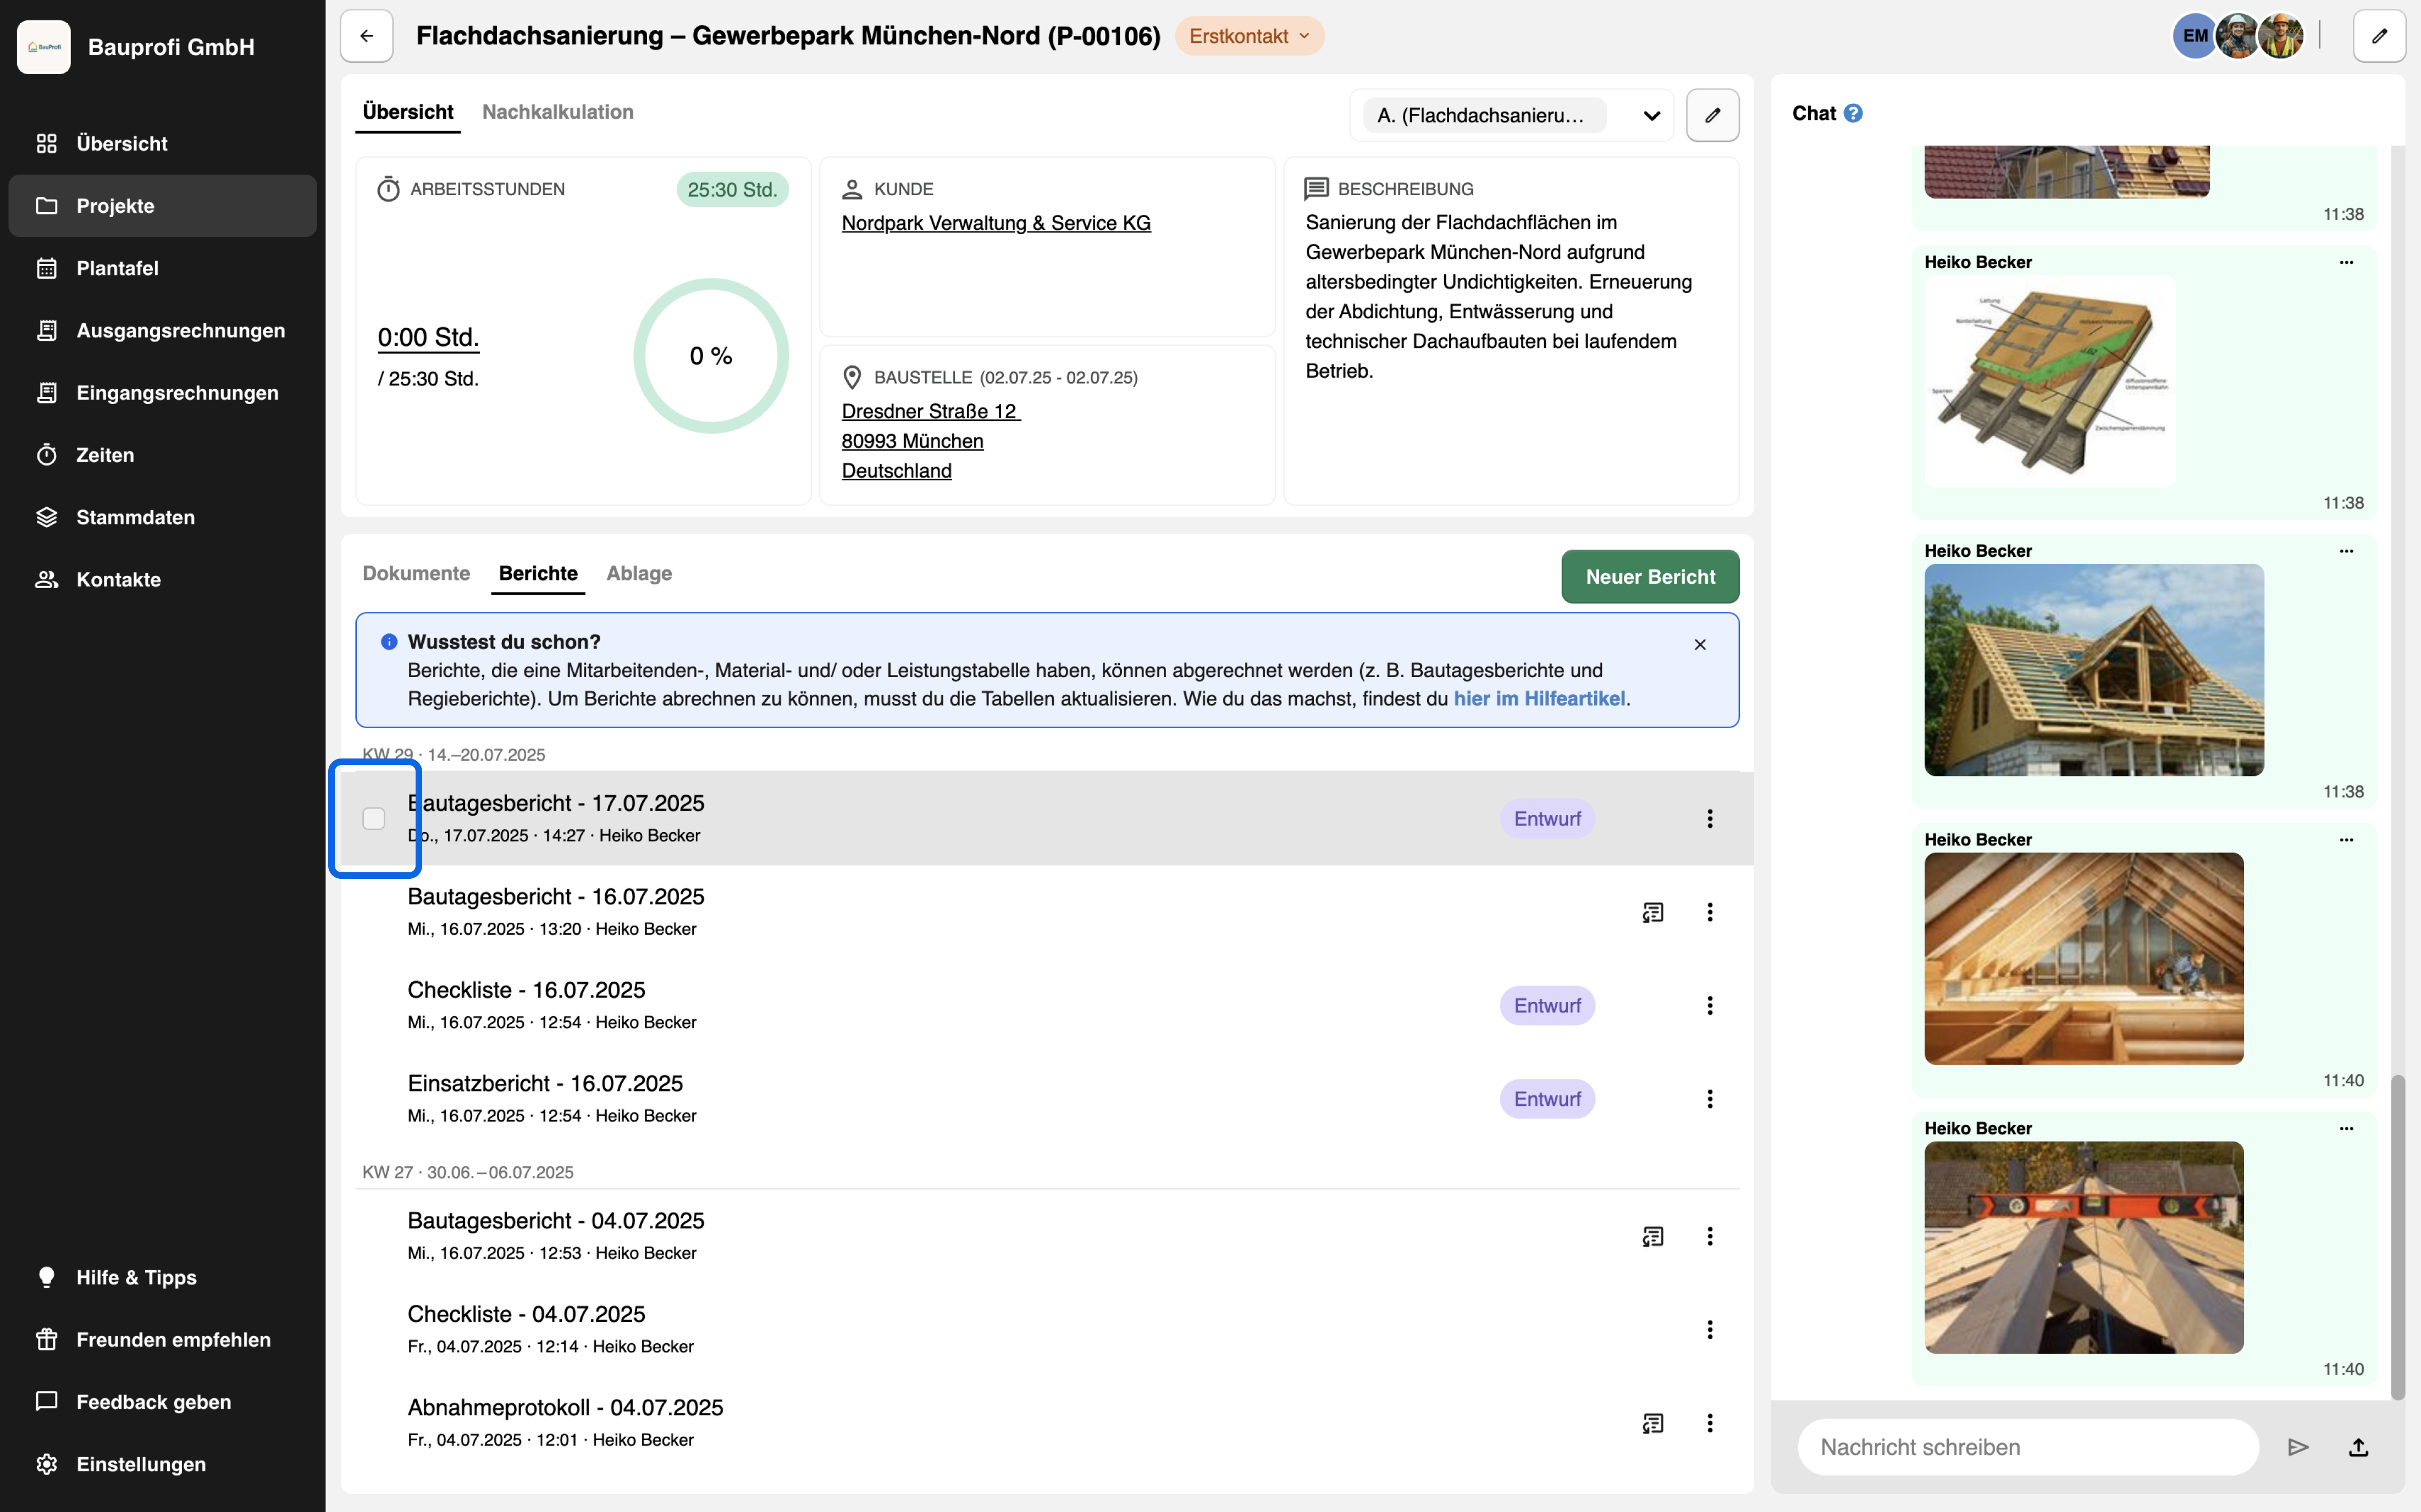Click the EM user avatar

pyautogui.click(x=2194, y=36)
